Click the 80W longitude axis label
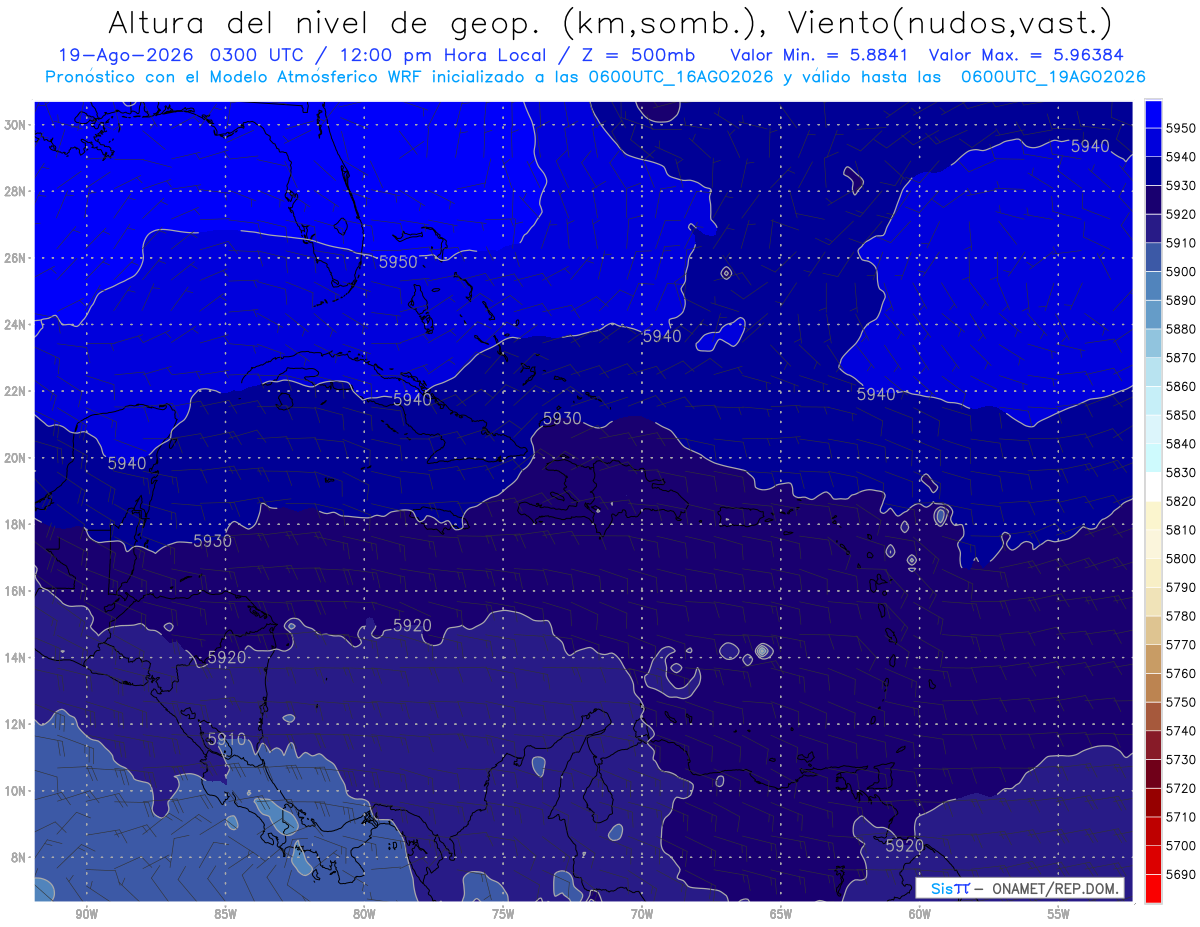The image size is (1200, 927). [365, 914]
